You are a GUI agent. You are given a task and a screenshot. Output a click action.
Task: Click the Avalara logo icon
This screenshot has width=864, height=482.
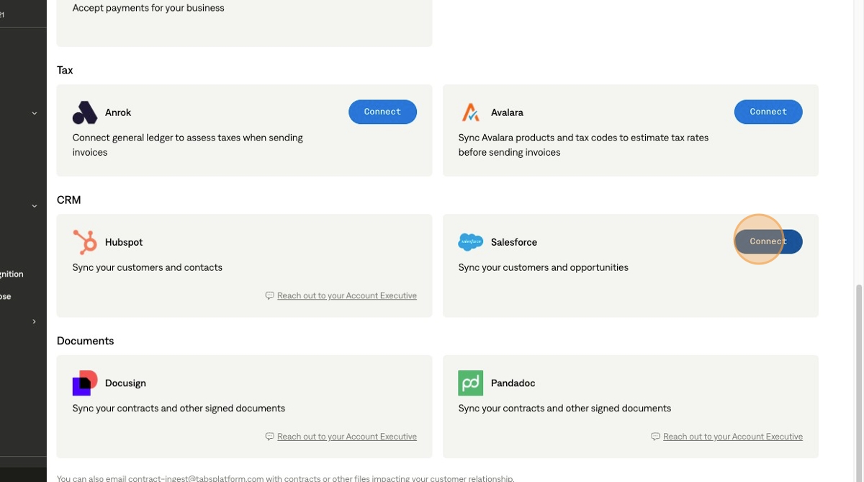tap(470, 112)
